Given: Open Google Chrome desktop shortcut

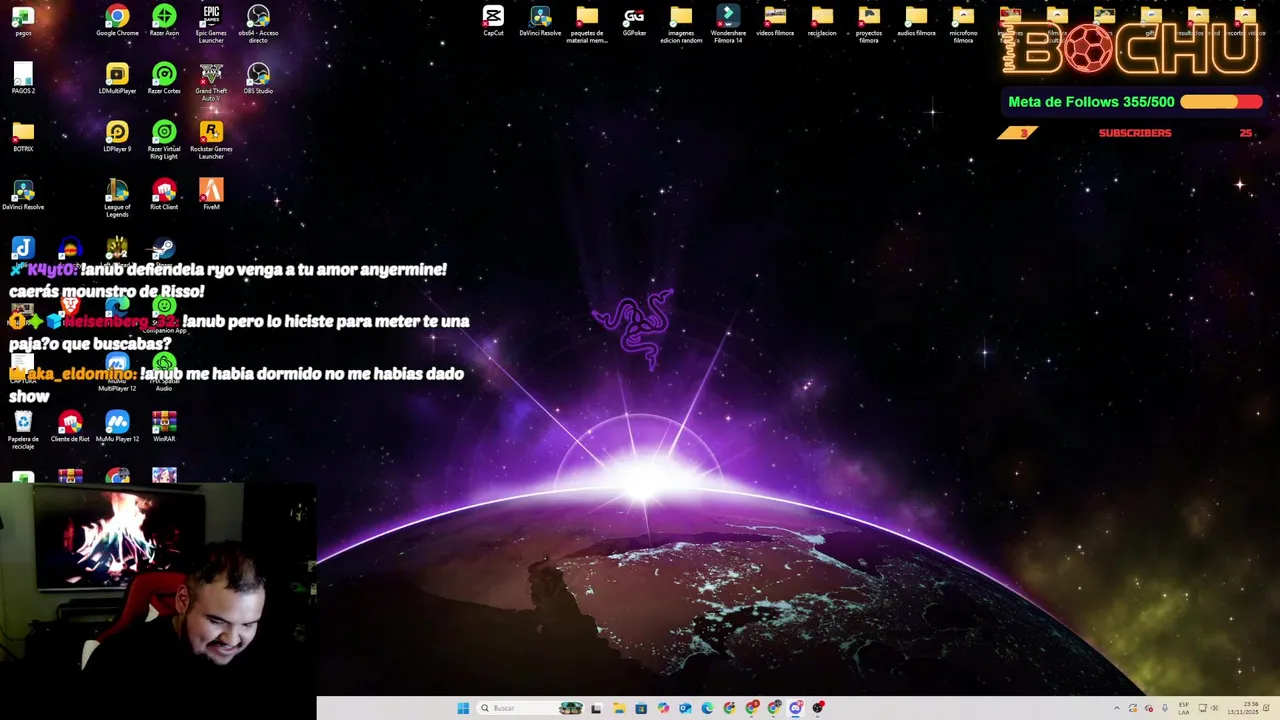Looking at the screenshot, I should point(117,21).
